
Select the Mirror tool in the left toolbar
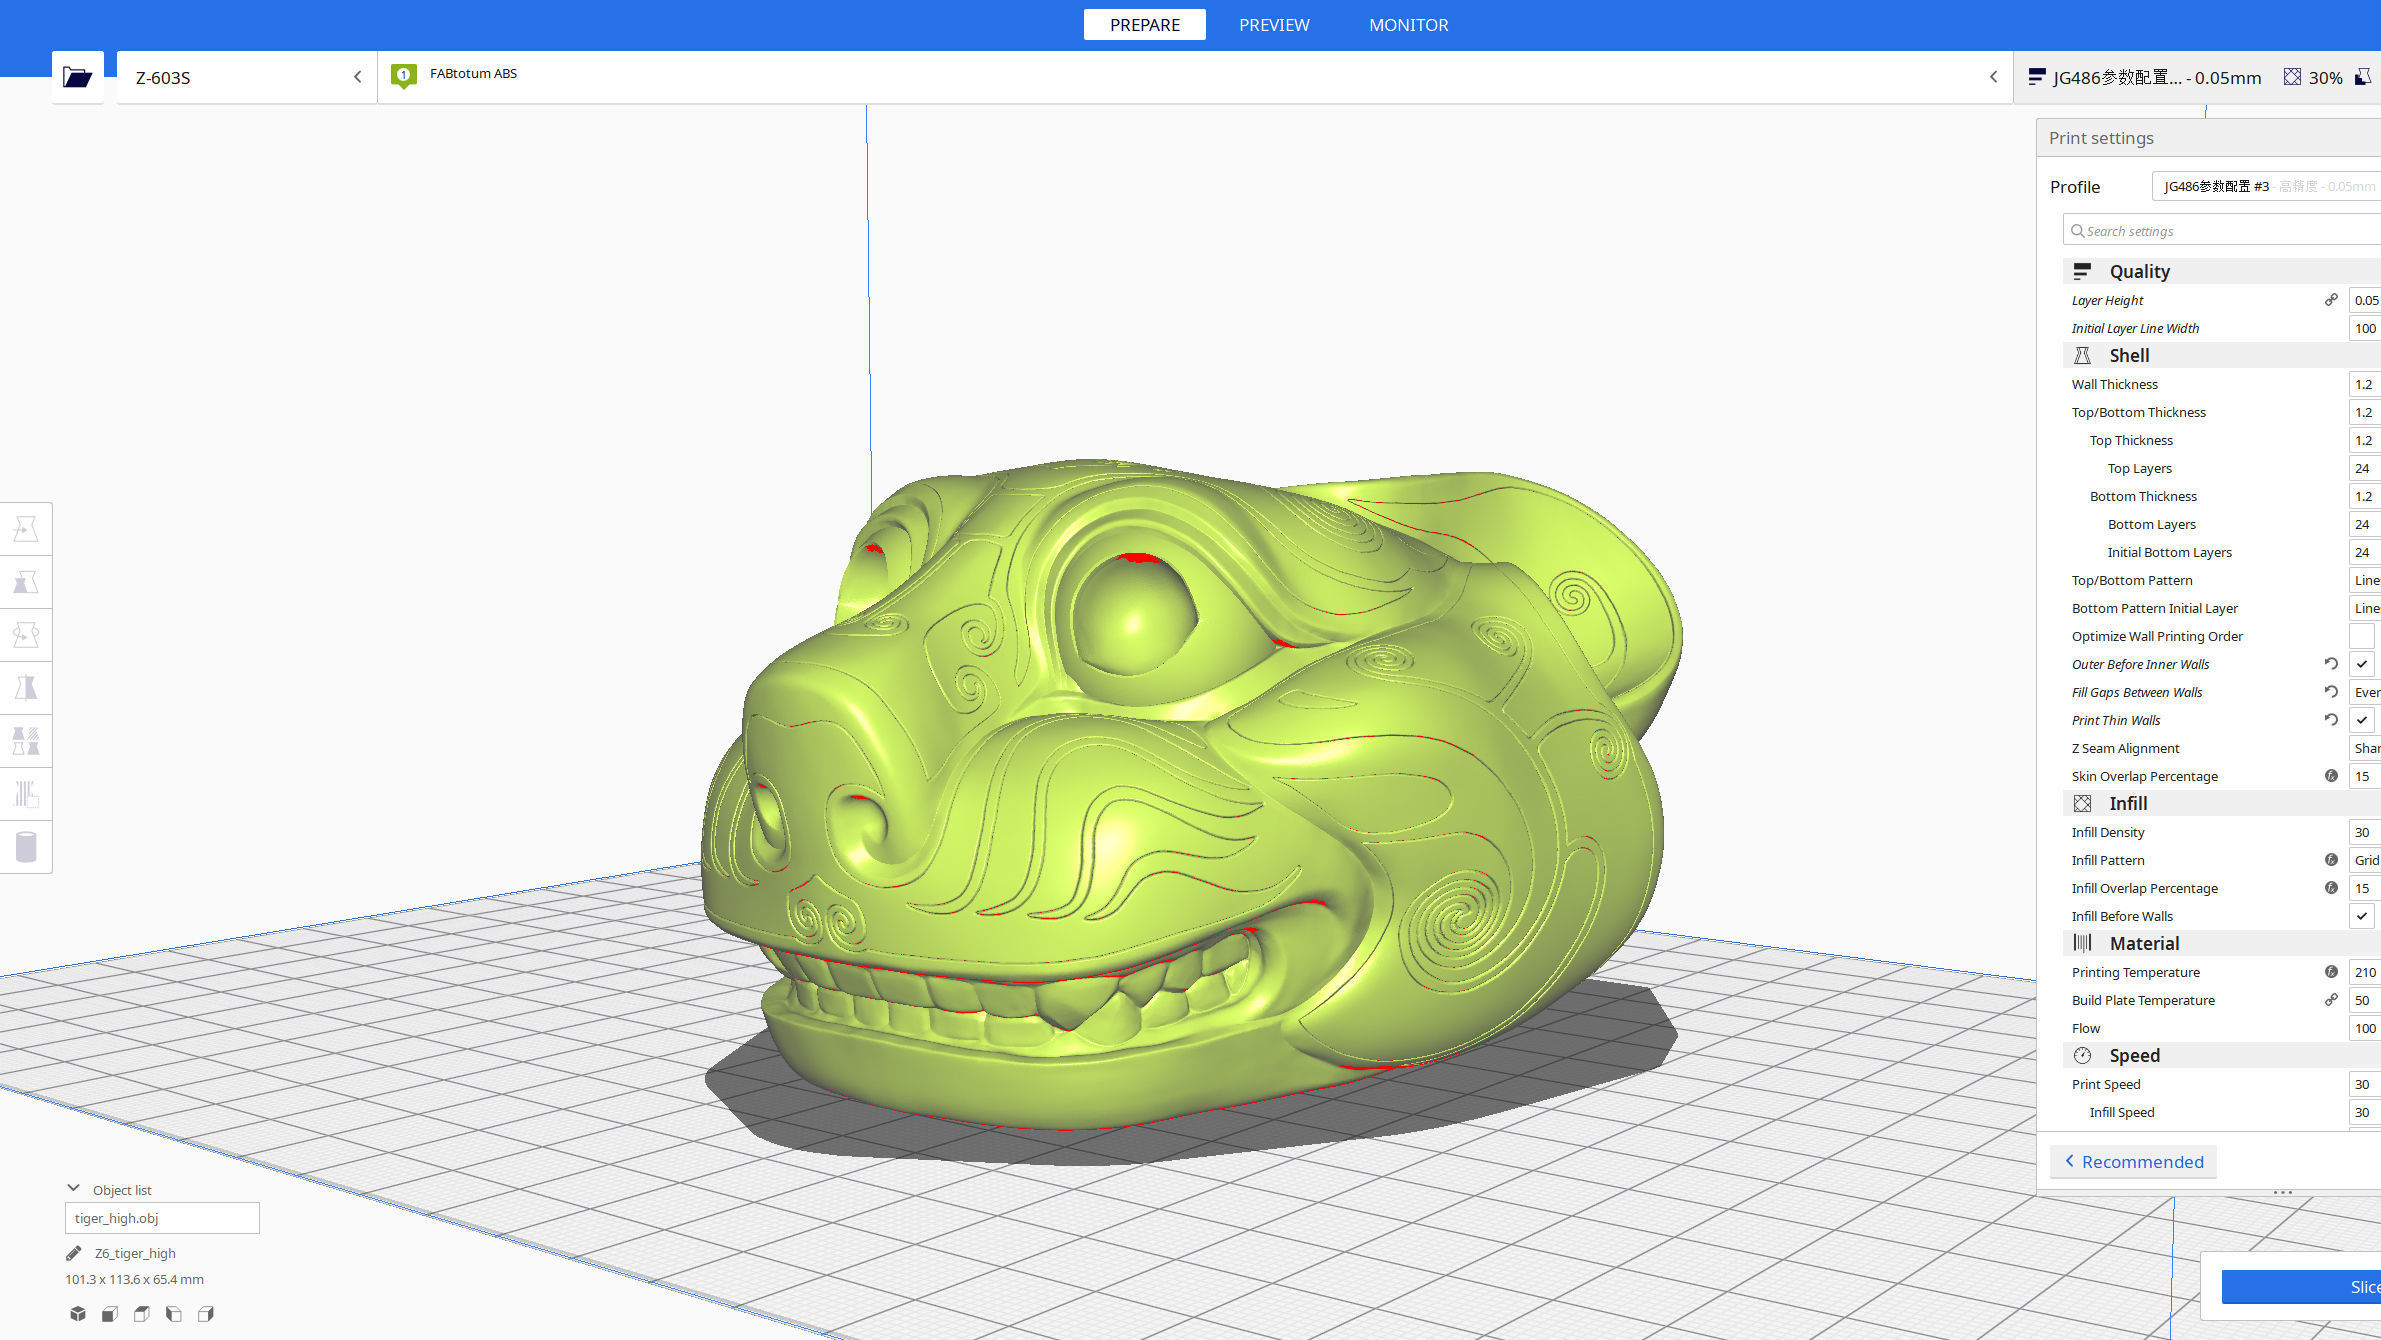(x=26, y=688)
